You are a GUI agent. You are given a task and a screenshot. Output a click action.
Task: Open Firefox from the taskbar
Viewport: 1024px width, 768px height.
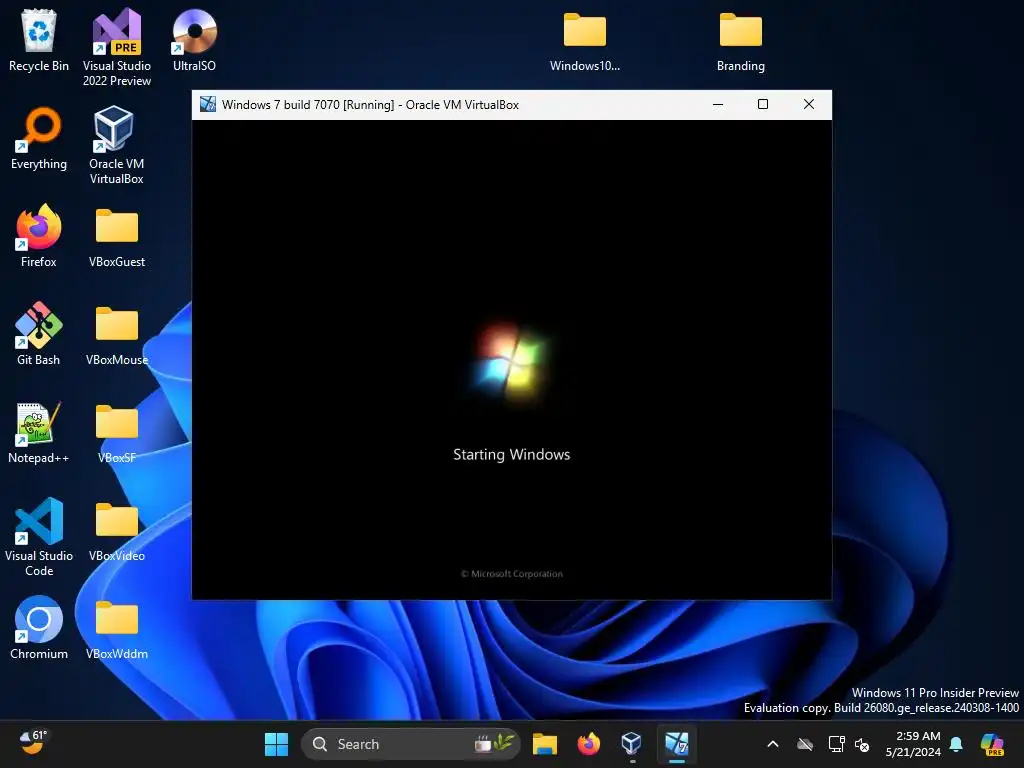[x=588, y=744]
